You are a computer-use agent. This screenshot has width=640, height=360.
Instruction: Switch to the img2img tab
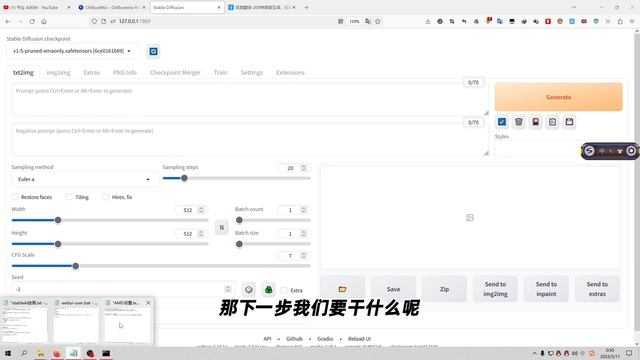pyautogui.click(x=58, y=73)
